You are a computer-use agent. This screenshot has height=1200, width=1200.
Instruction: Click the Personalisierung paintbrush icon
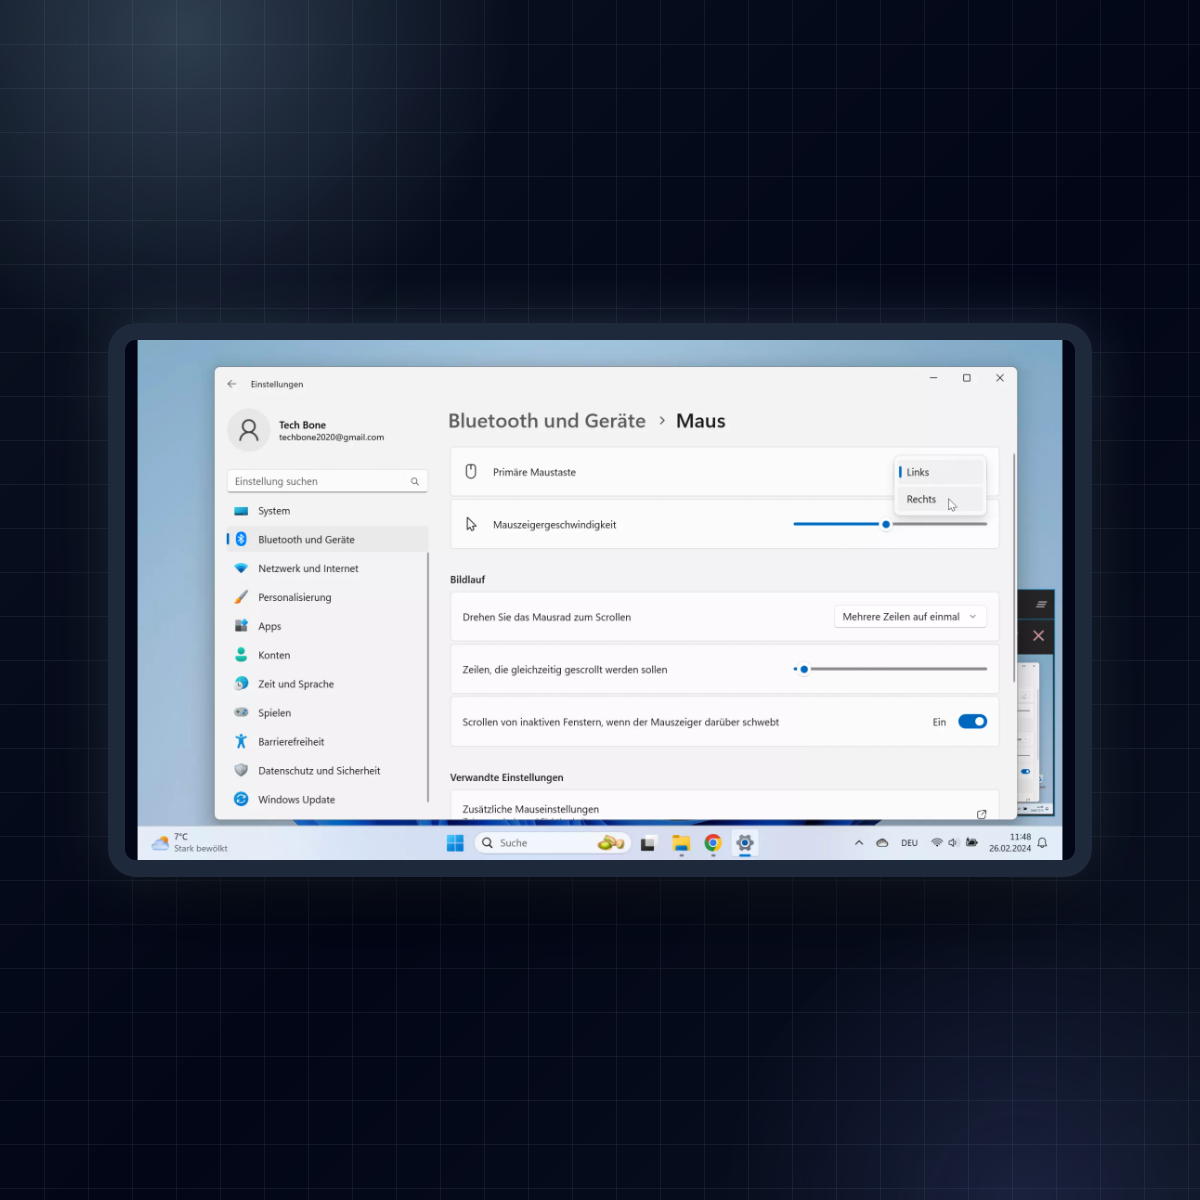(x=241, y=597)
